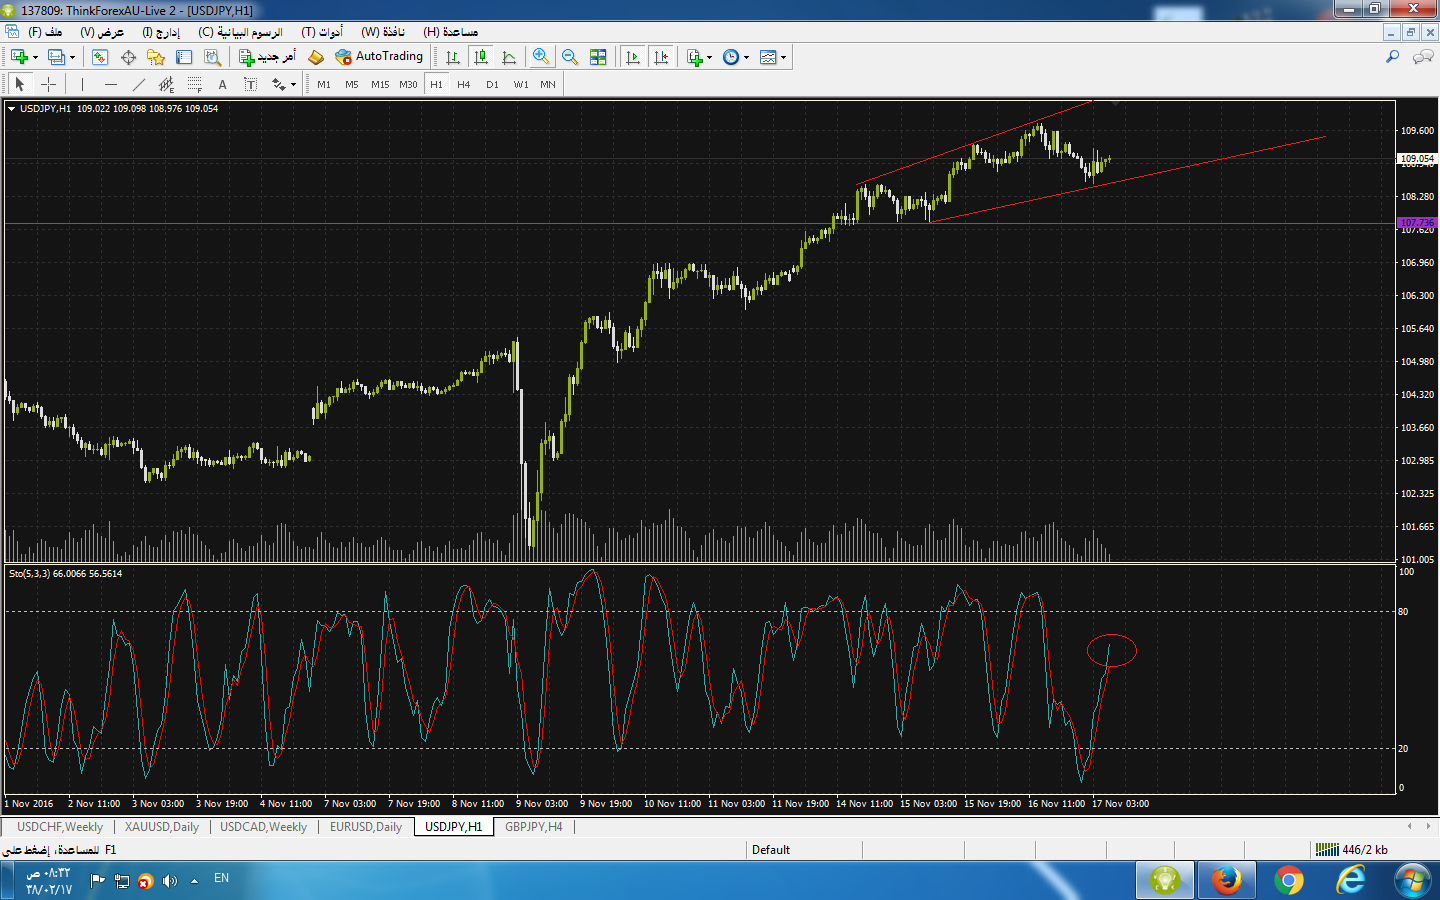Screen dimensions: 1440x900
Task: Select the Horizontal Line tool
Action: click(x=110, y=85)
